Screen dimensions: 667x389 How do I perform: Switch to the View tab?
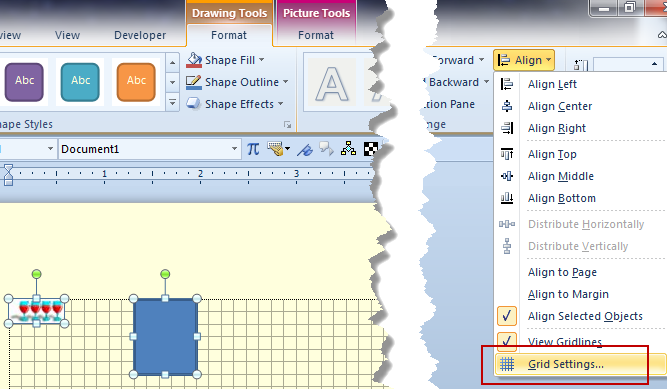tap(67, 35)
